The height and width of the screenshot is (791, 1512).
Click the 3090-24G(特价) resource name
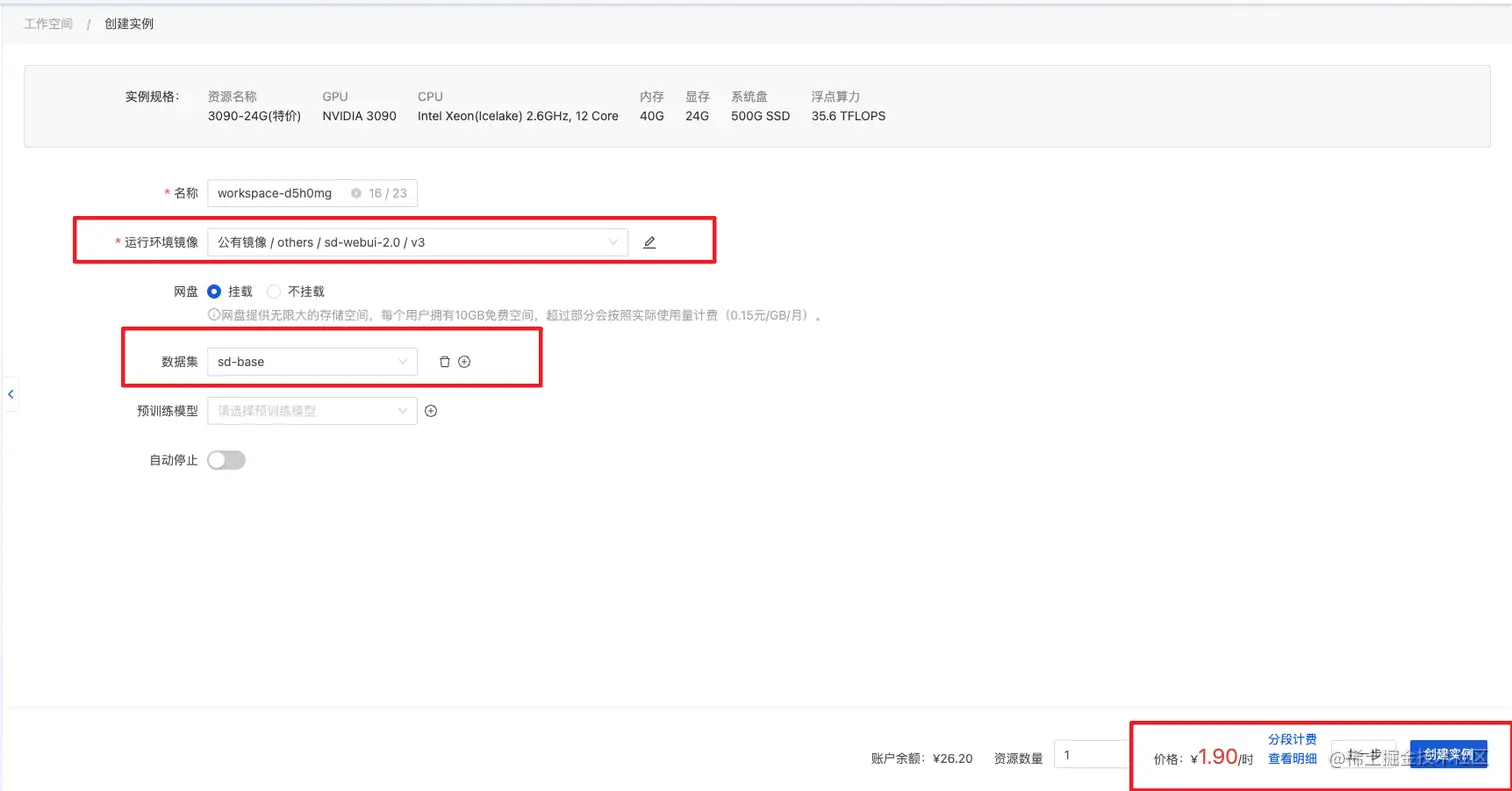(254, 116)
